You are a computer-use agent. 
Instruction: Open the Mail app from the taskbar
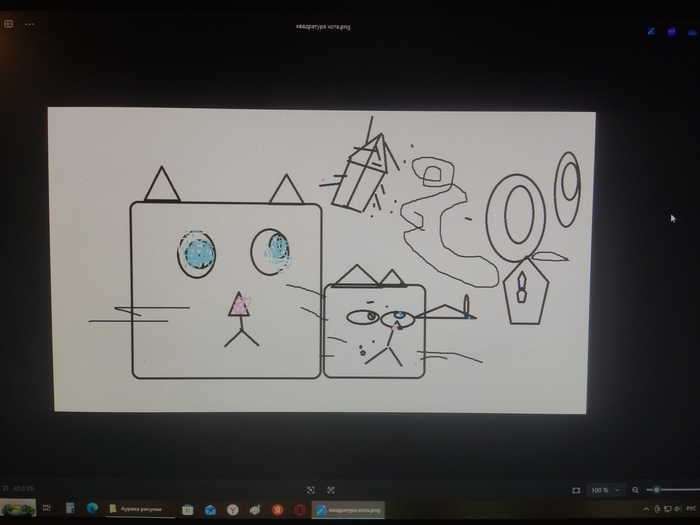210,509
